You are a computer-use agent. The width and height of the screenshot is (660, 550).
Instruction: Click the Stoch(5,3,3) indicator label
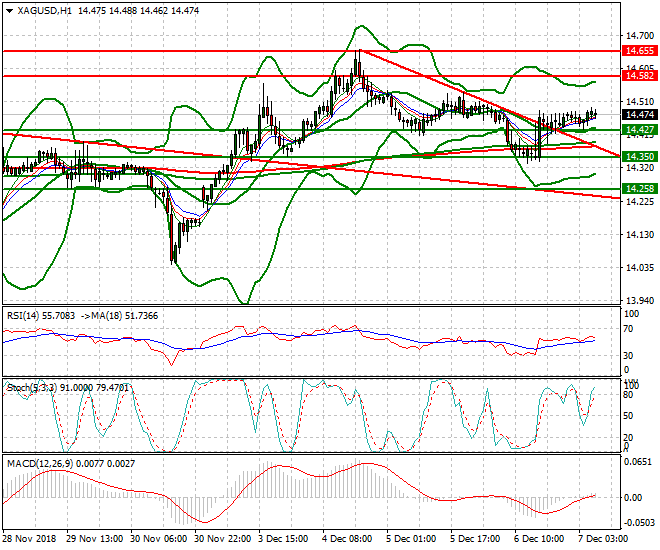coord(32,388)
